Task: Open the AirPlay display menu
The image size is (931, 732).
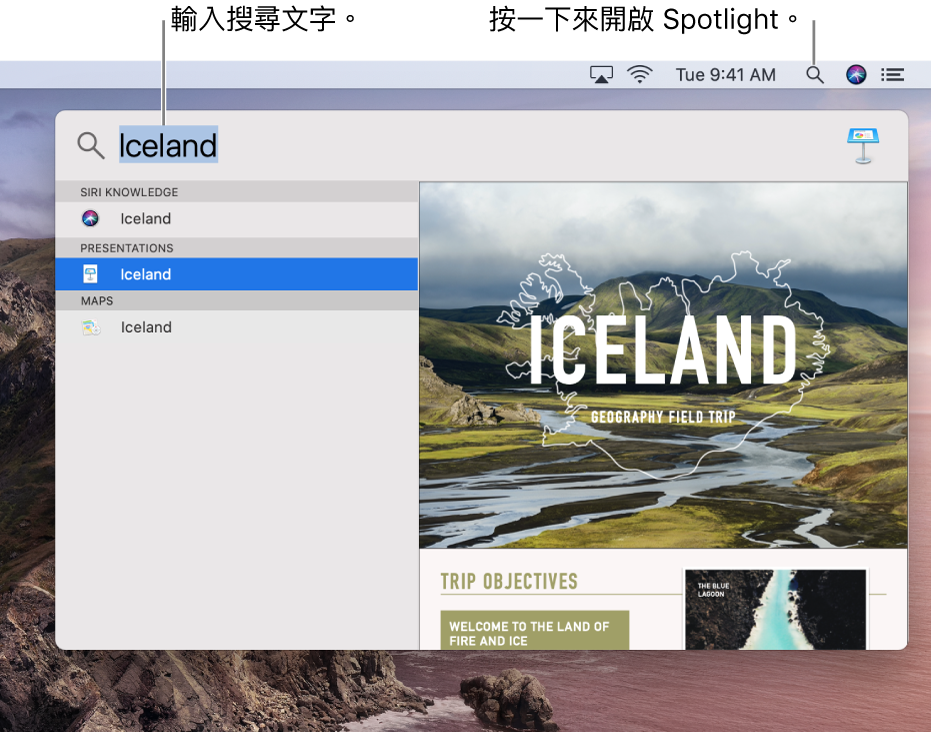Action: [x=601, y=75]
